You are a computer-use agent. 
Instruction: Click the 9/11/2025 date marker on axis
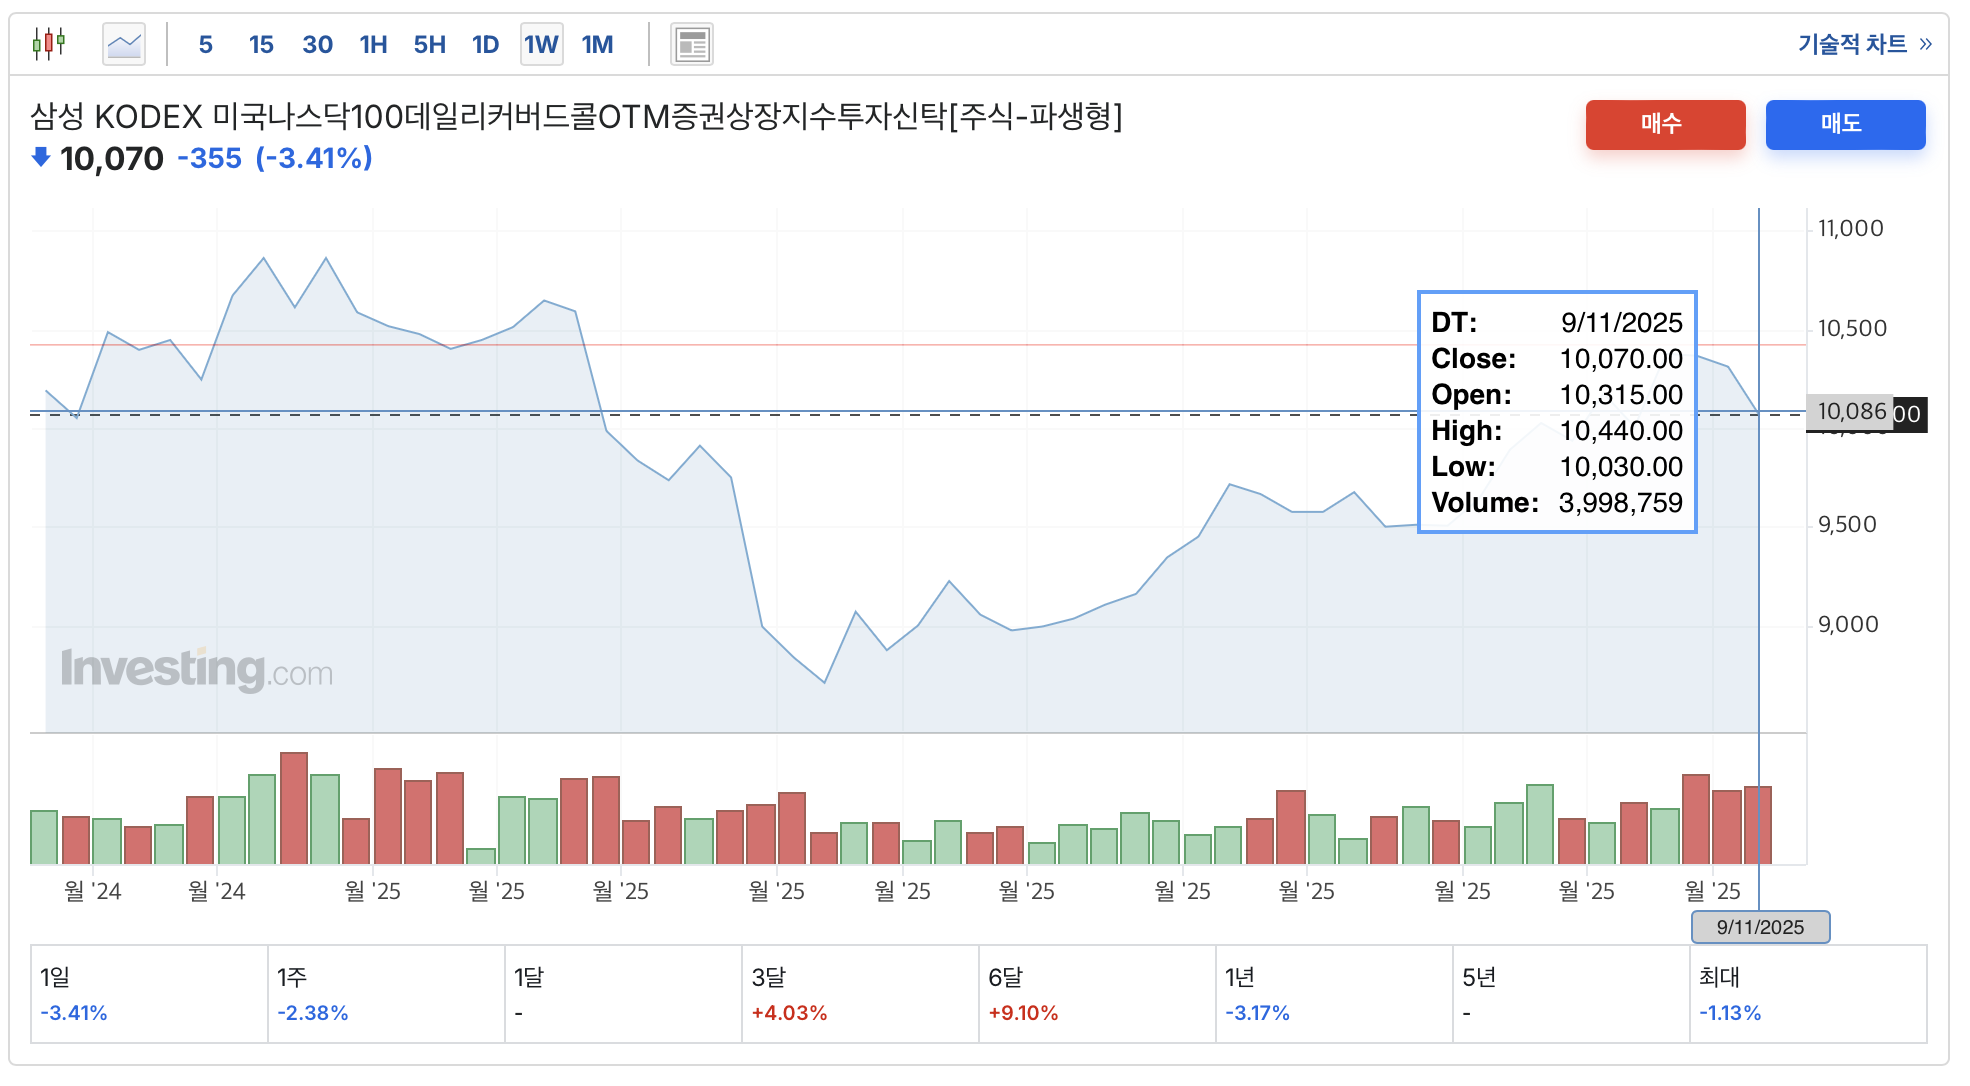pos(1760,927)
